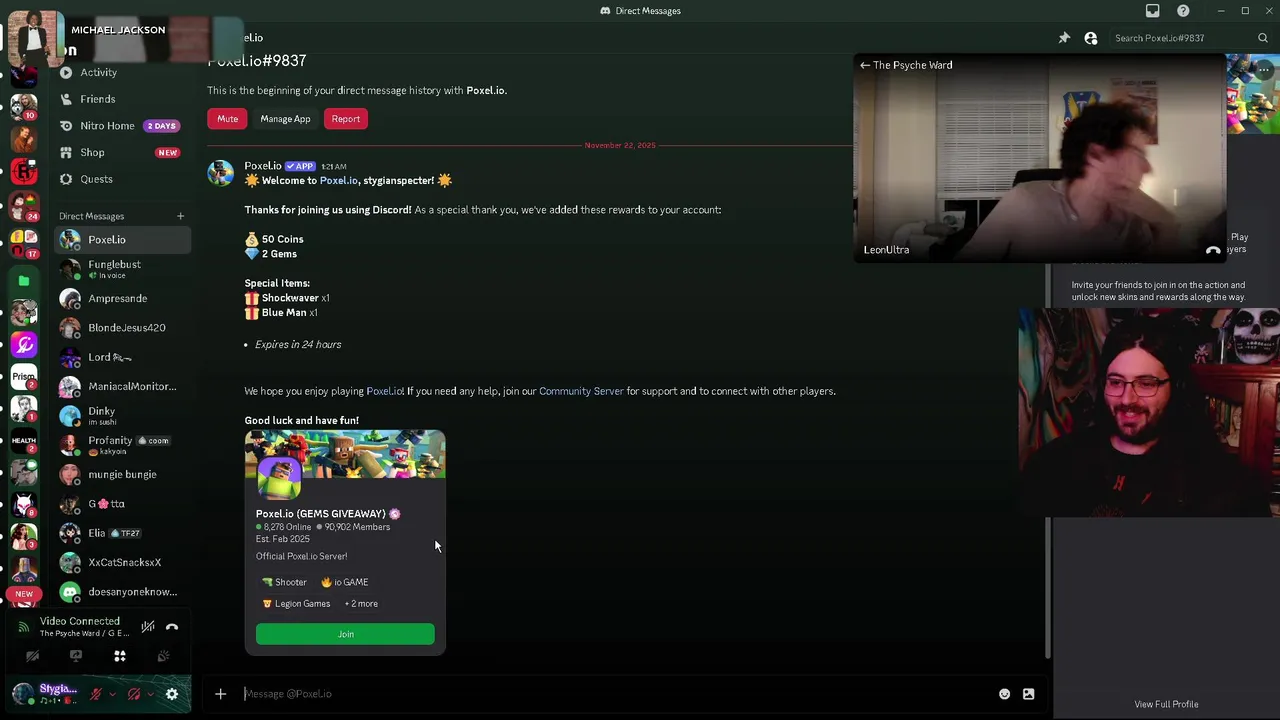This screenshot has width=1280, height=720.
Task: Click back arrow beside The Psyche Ward
Action: [864, 65]
